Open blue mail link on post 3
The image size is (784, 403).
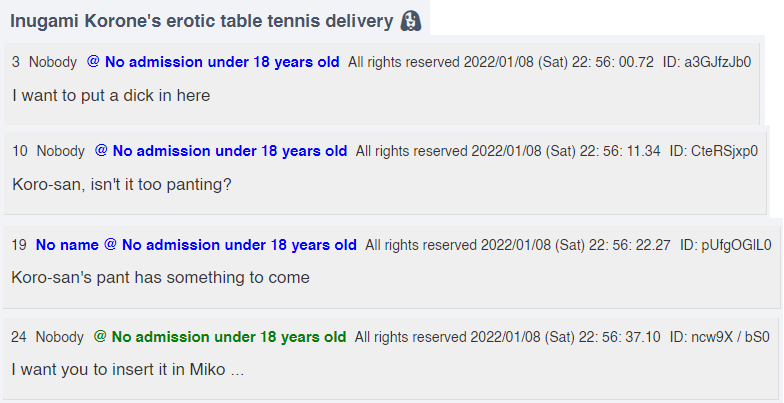(213, 62)
